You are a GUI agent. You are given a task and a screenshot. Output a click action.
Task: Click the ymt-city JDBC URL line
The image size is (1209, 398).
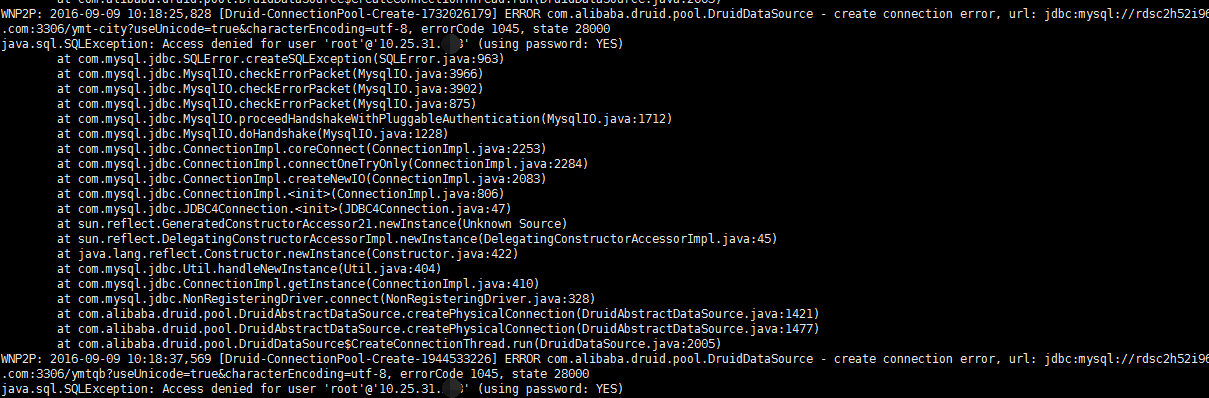tap(305, 30)
